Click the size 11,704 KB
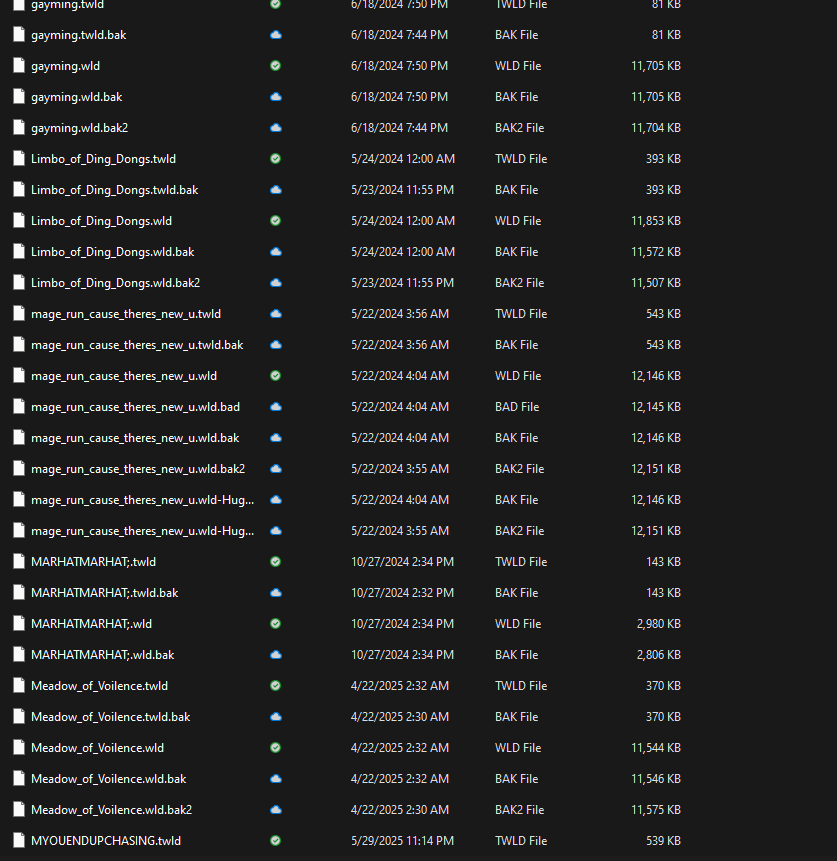This screenshot has width=837, height=861. (x=656, y=128)
